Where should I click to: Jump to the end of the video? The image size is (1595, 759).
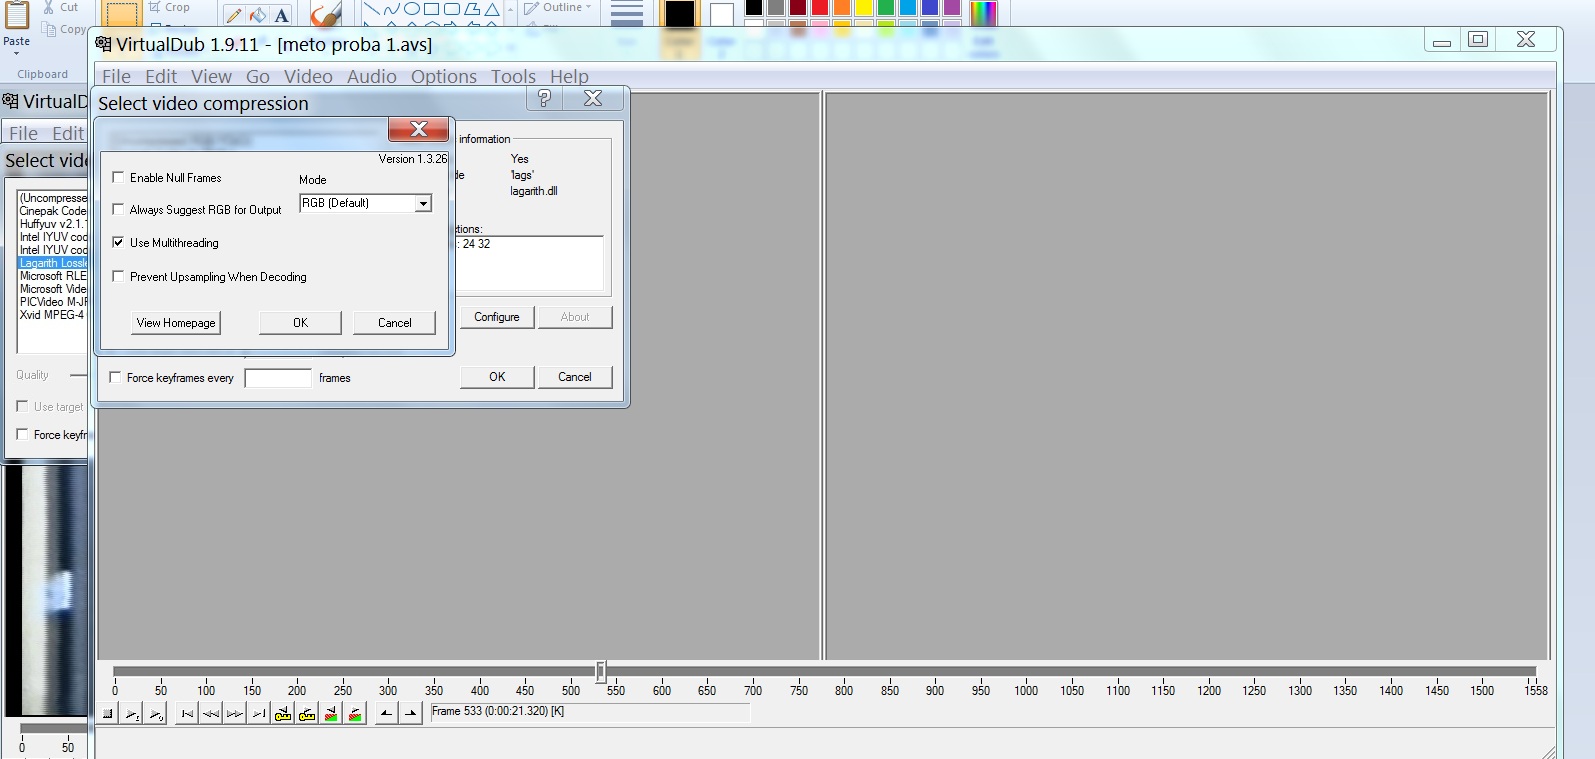click(x=259, y=713)
